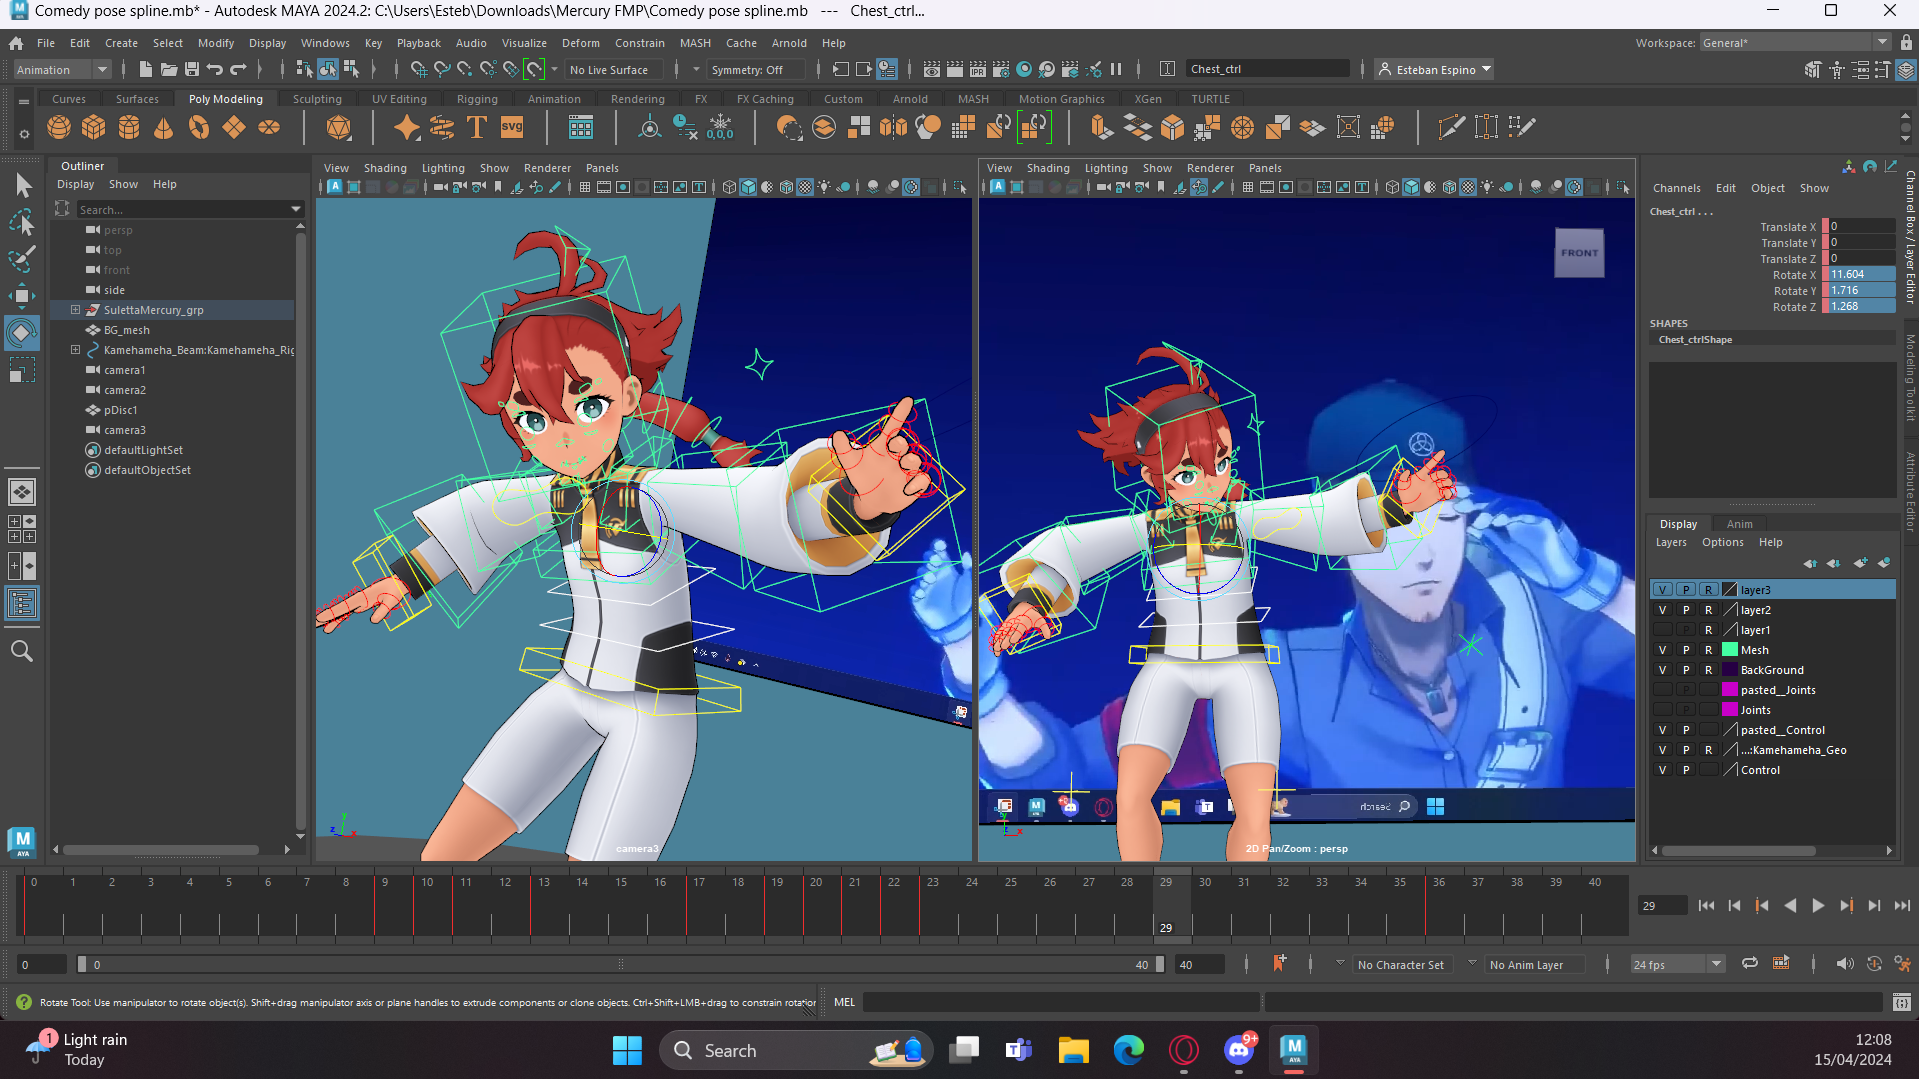Activate the Lasso select tool
Viewport: 1919px width, 1079px height.
tap(22, 222)
